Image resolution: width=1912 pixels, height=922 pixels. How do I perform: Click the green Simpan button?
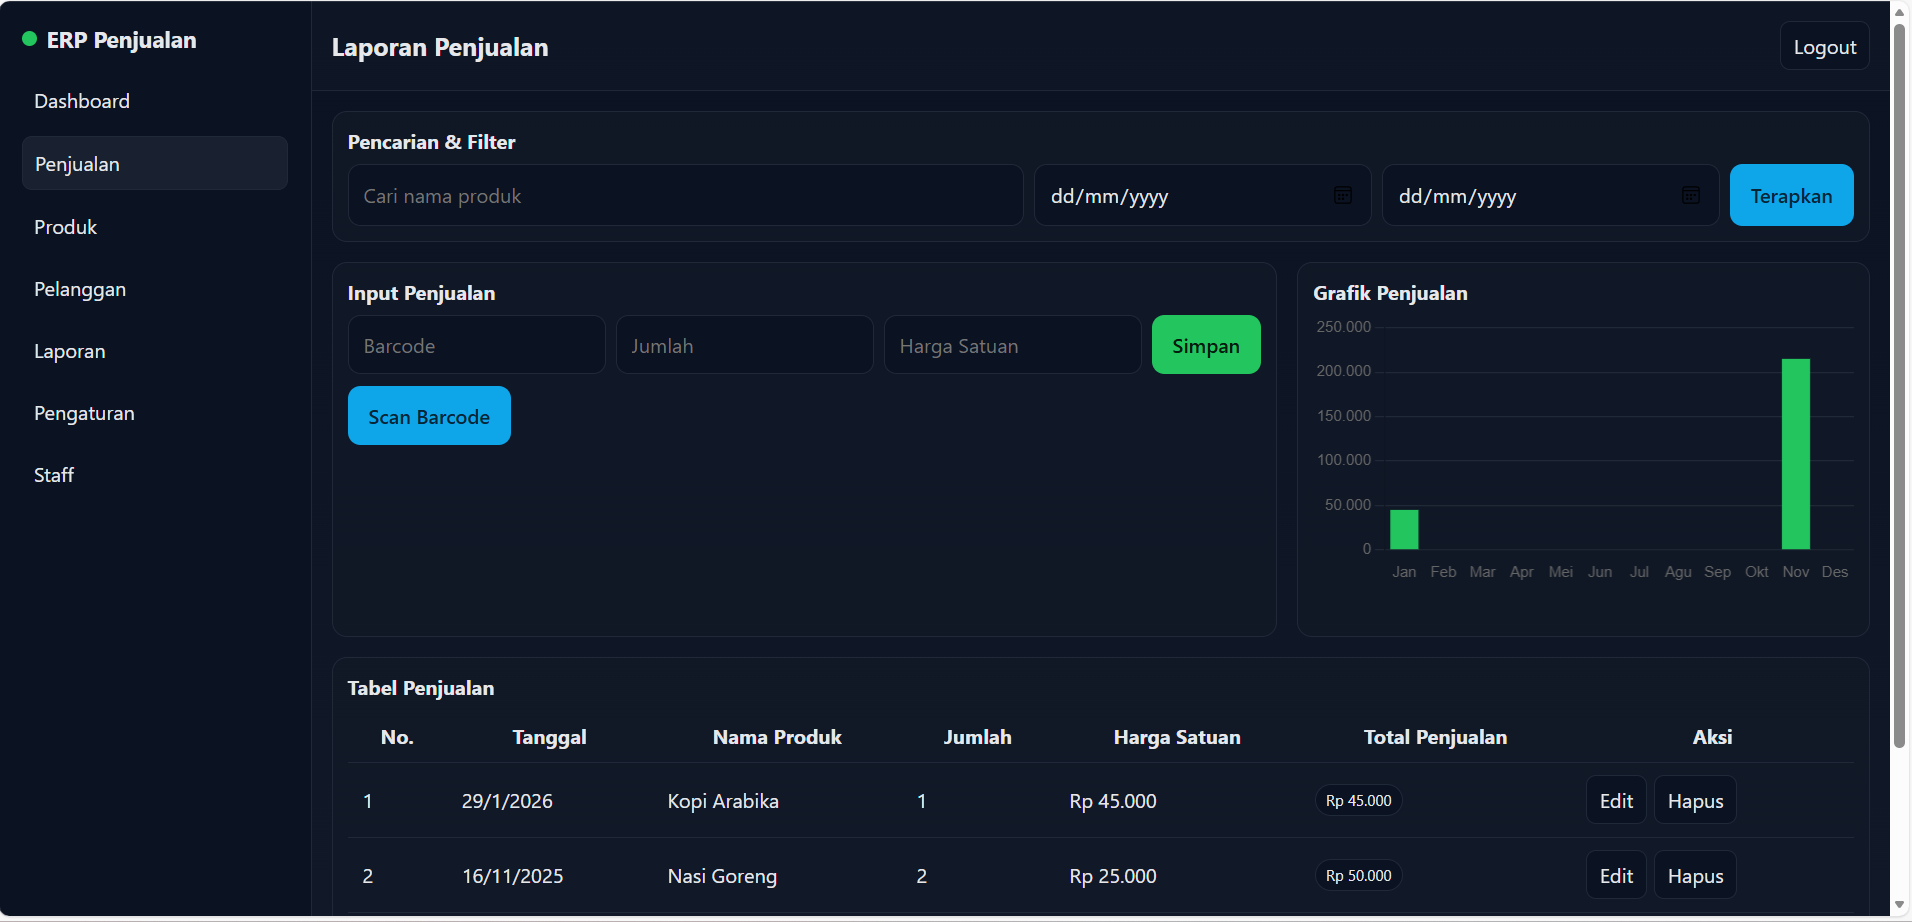tap(1205, 345)
